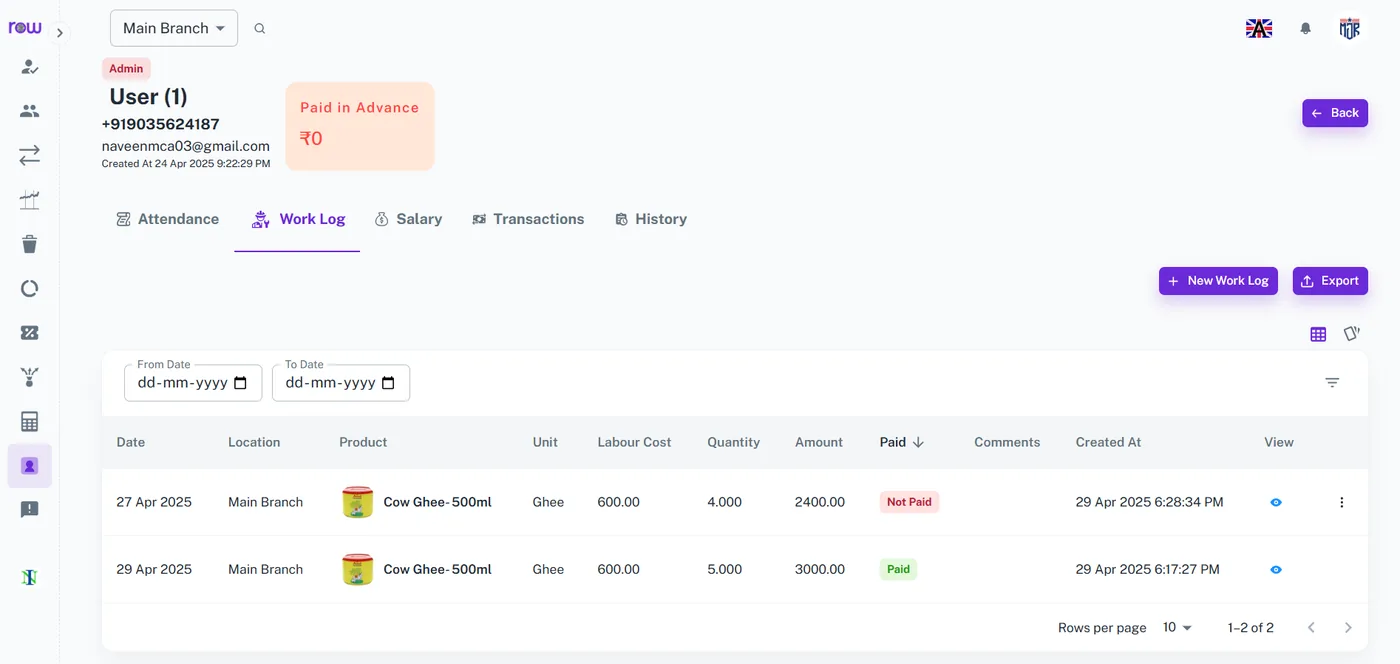Viewport: 1400px width, 664px height.
Task: Click the quantity 5.000 cell
Action: point(724,569)
